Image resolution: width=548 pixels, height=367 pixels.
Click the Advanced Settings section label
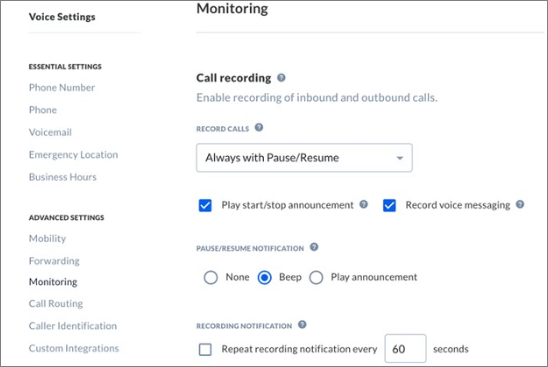pos(66,217)
